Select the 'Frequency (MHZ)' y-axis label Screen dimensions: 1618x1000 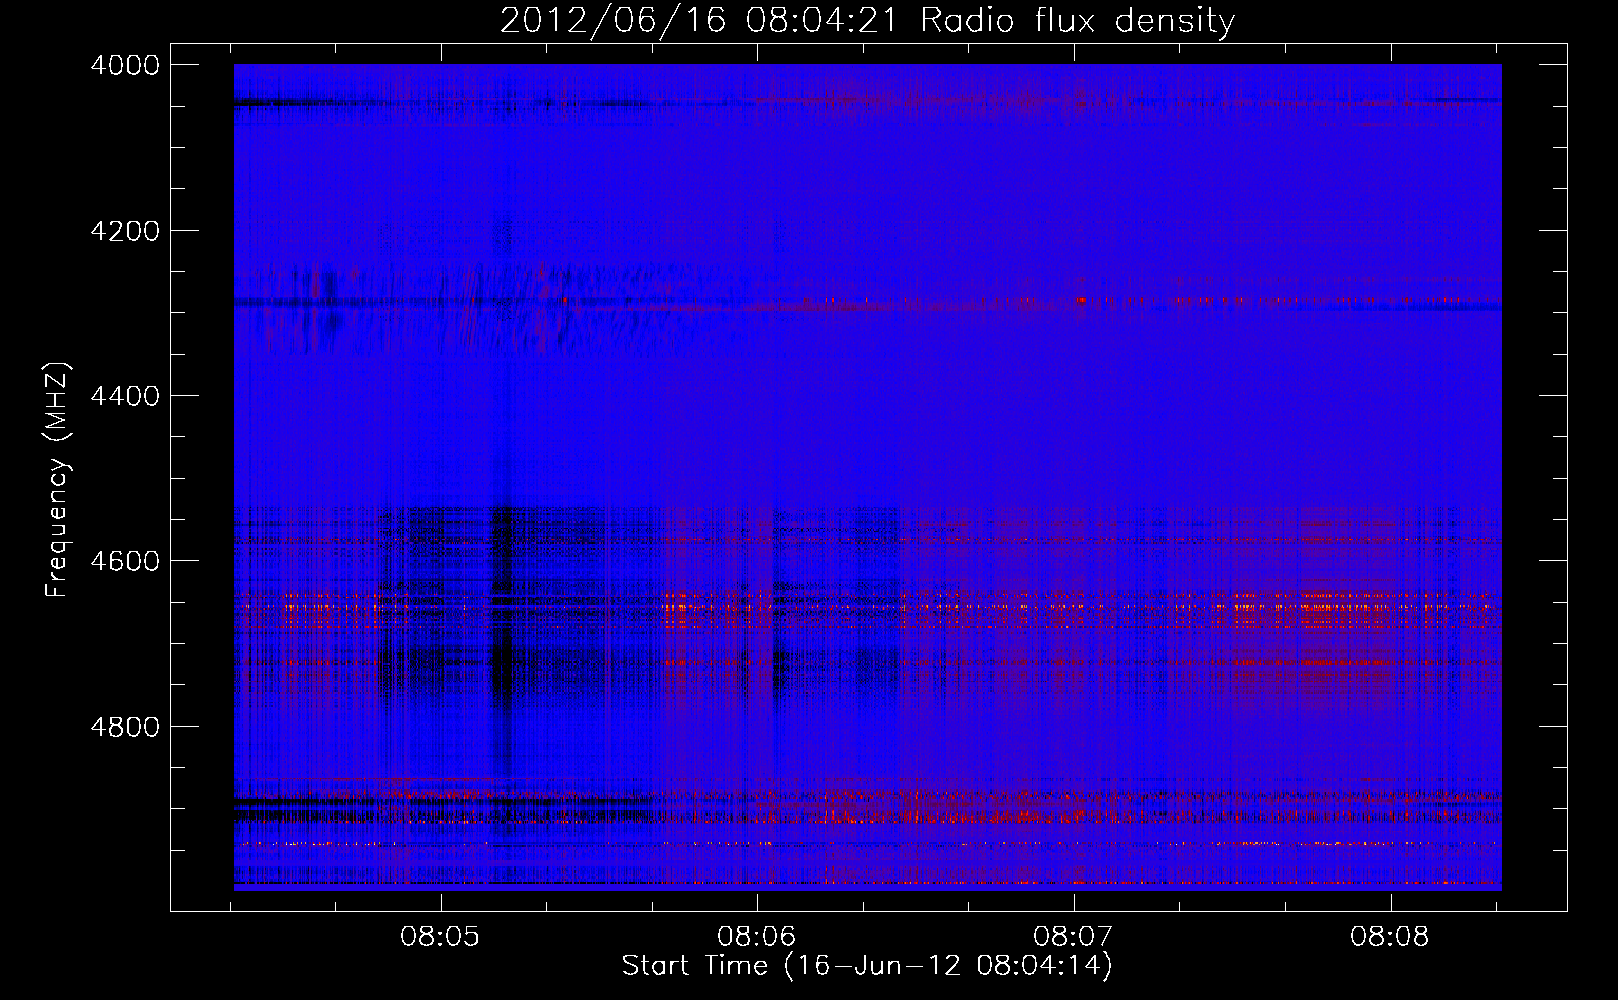click(58, 480)
